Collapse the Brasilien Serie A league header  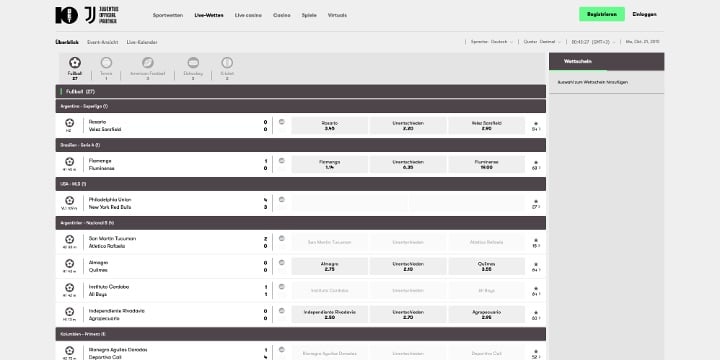(x=301, y=145)
